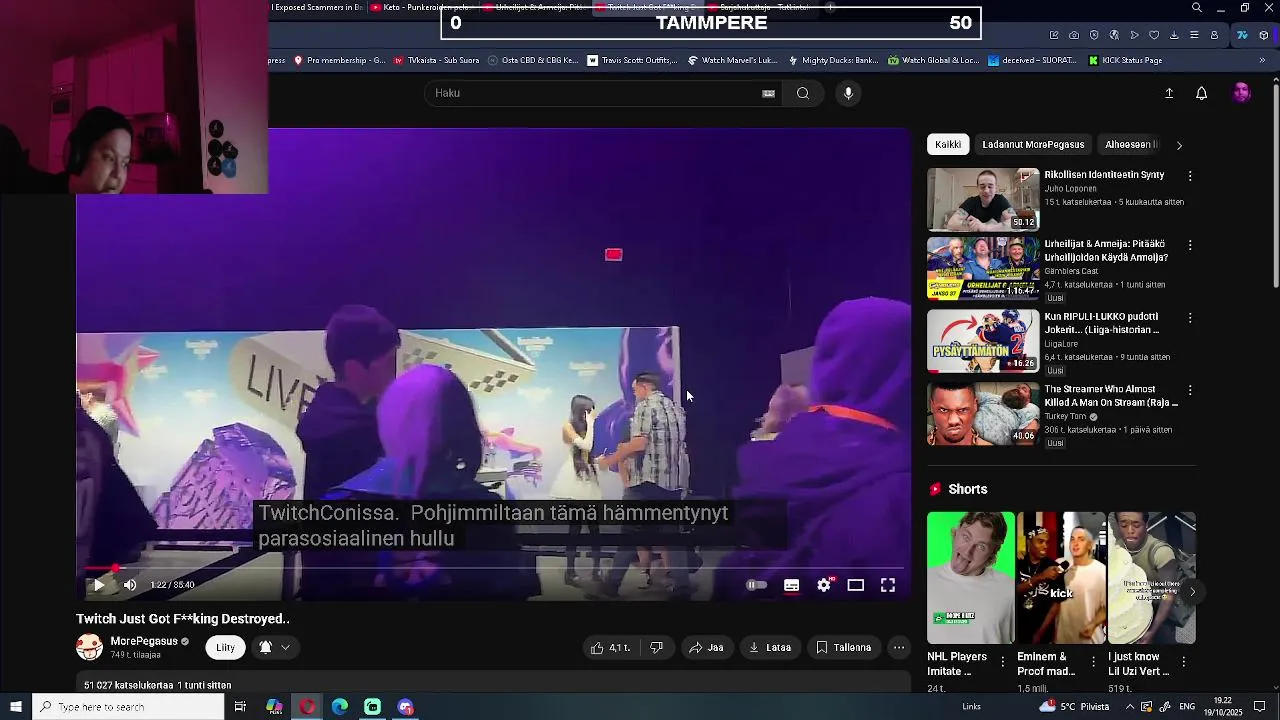The width and height of the screenshot is (1280, 720).
Task: Open NHL Players Imitate short
Action: [970, 578]
